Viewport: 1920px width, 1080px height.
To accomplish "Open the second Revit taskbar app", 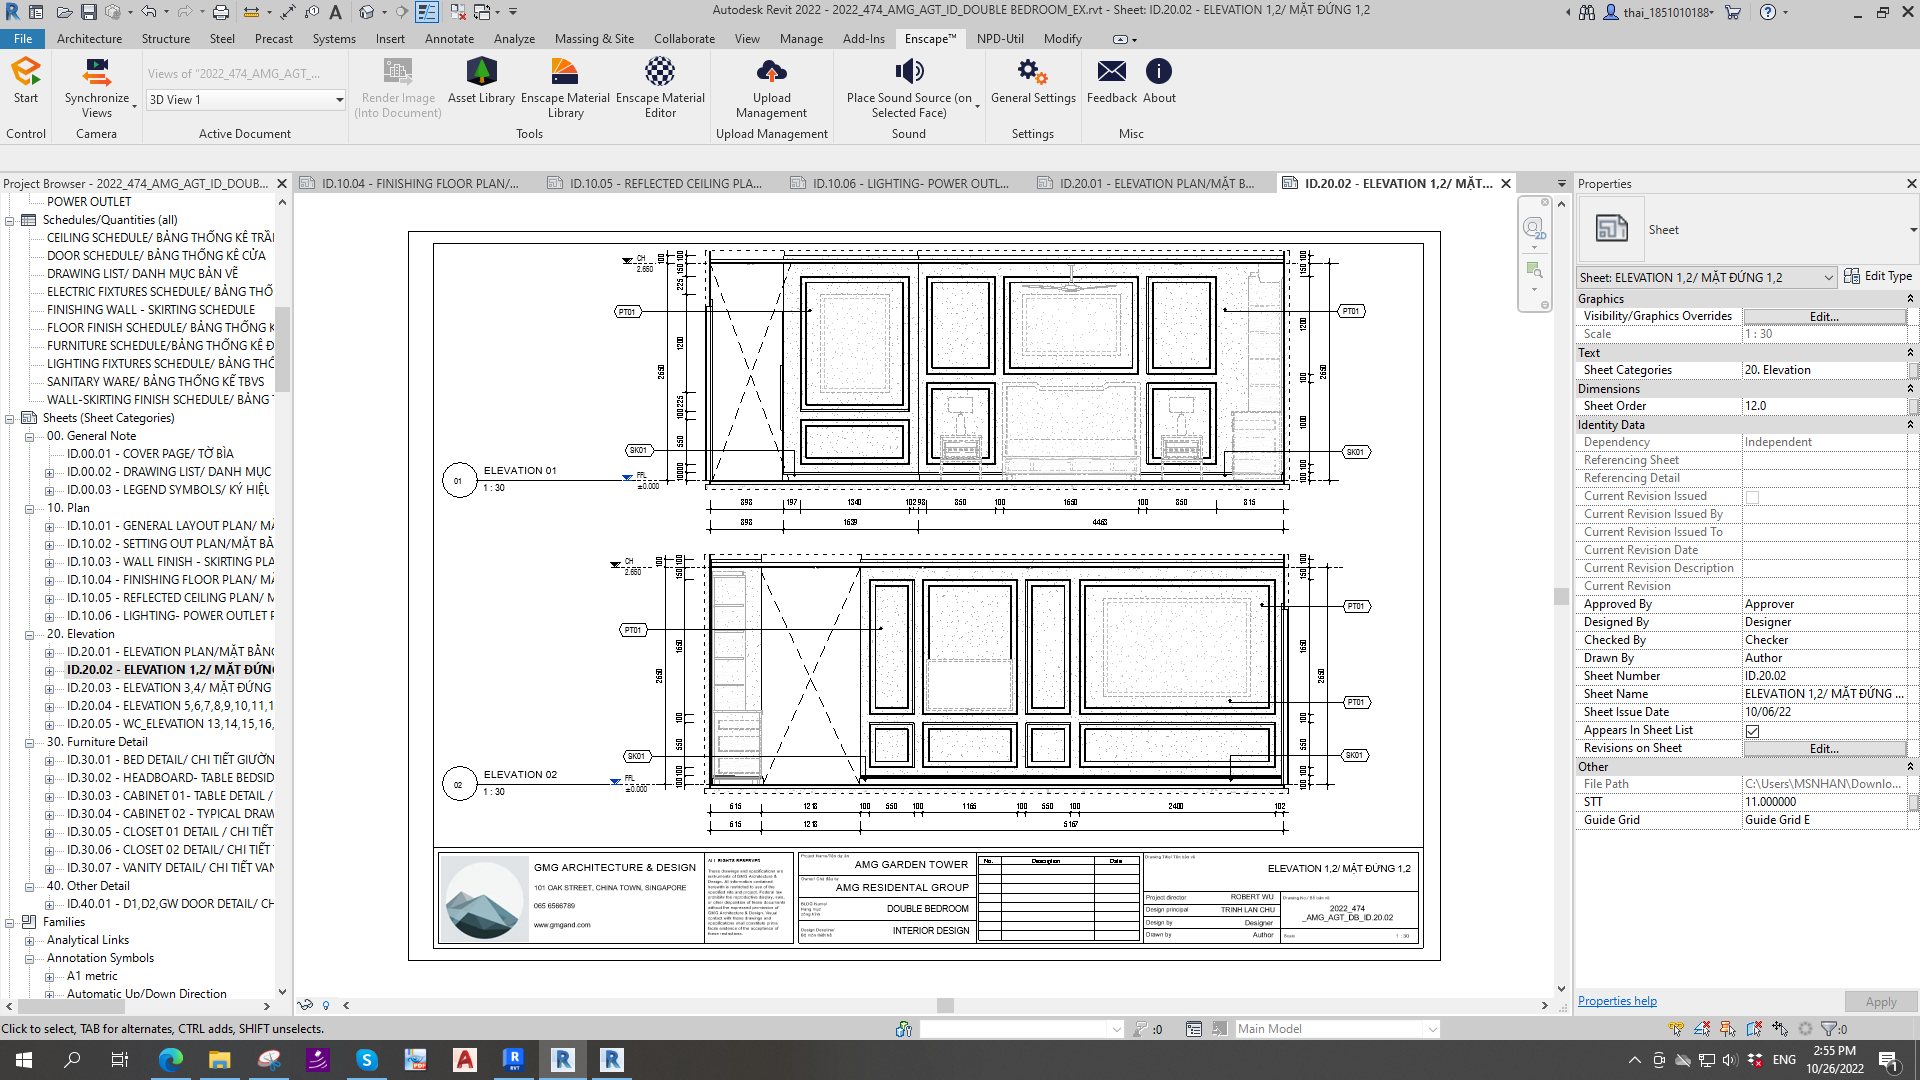I will coord(562,1059).
